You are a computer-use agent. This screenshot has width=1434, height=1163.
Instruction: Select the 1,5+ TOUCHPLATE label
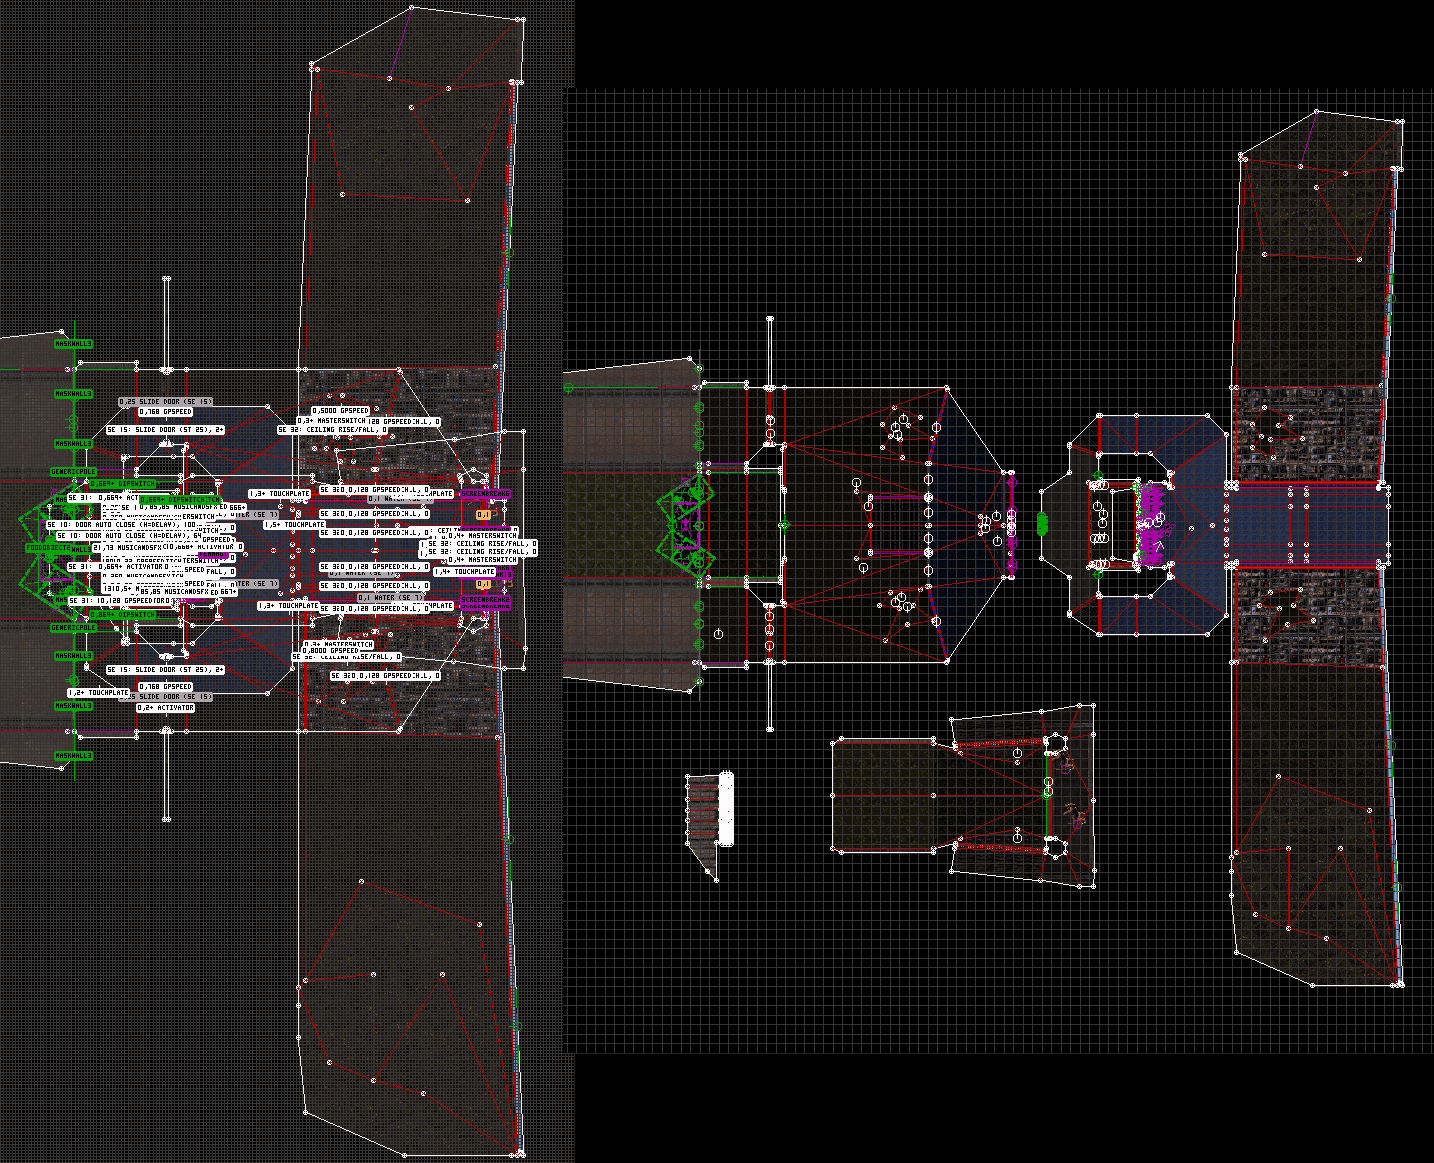point(294,524)
